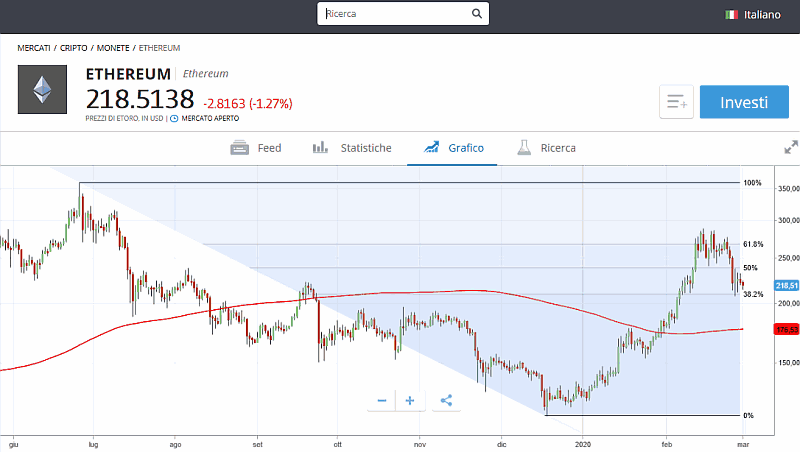Click the market open clock icon
The height and width of the screenshot is (452, 800).
tap(174, 118)
